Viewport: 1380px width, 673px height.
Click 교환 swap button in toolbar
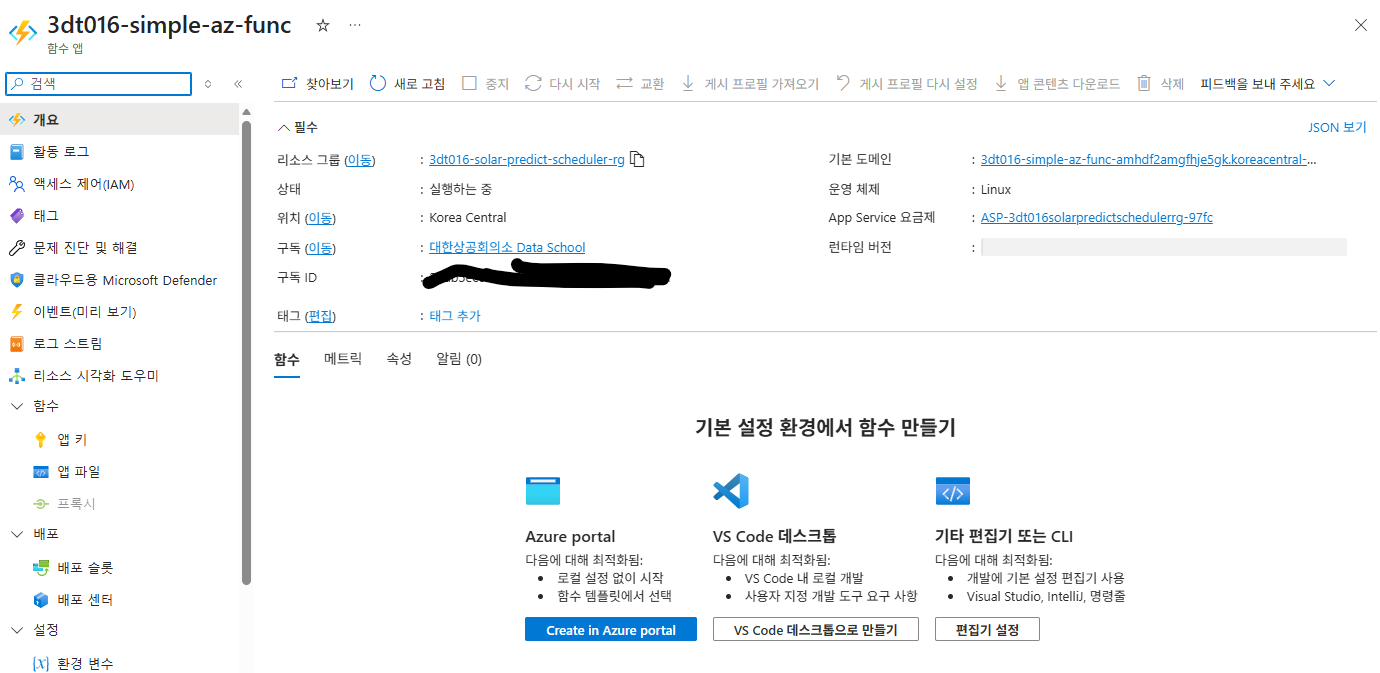[x=640, y=84]
